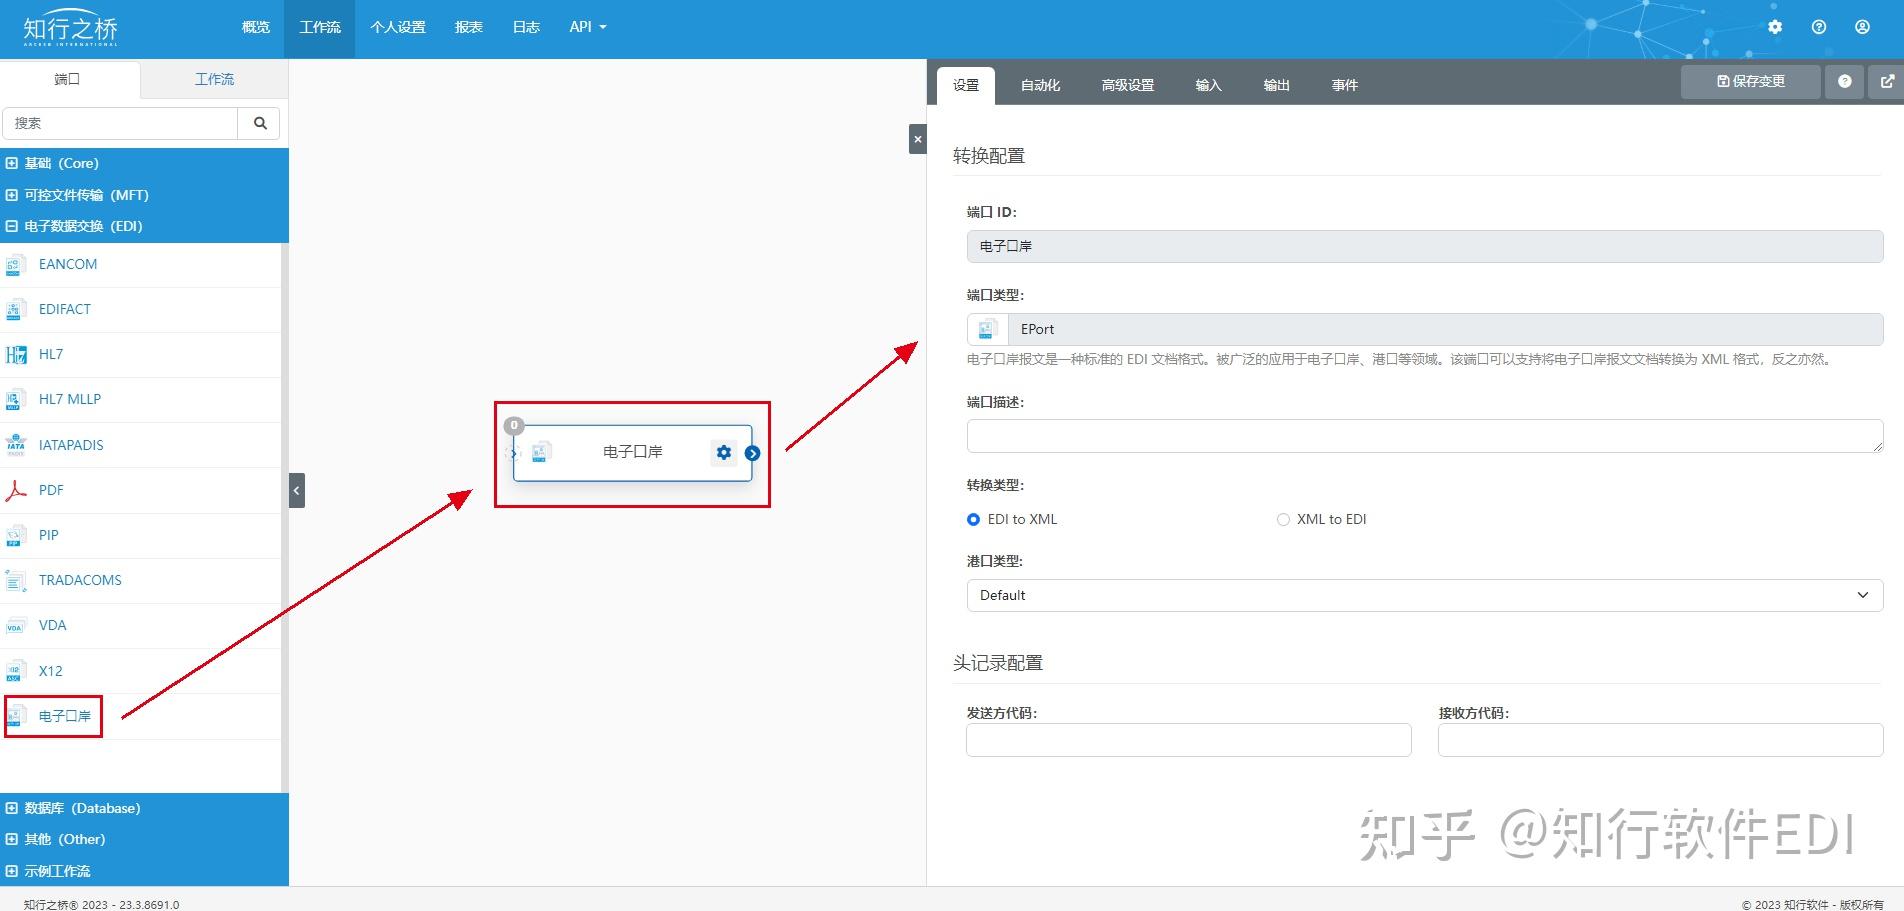Select the EDI to XML conversion option
The image size is (1904, 911).
(x=972, y=519)
